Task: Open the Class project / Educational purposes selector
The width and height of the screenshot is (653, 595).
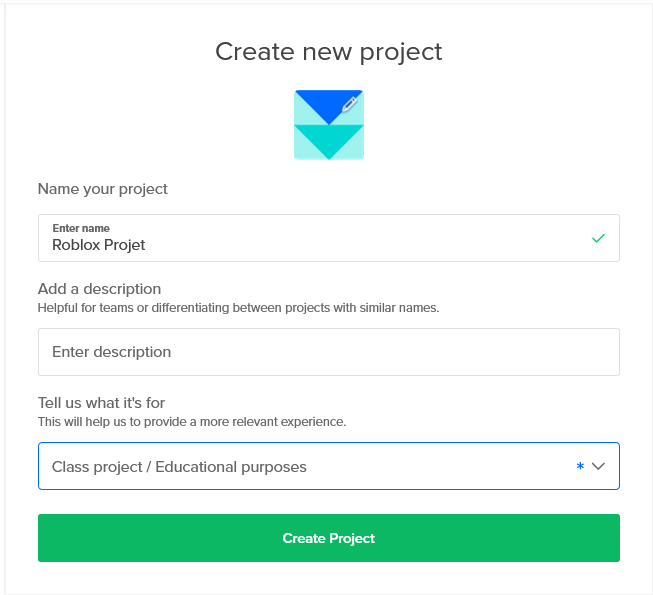Action: [329, 466]
